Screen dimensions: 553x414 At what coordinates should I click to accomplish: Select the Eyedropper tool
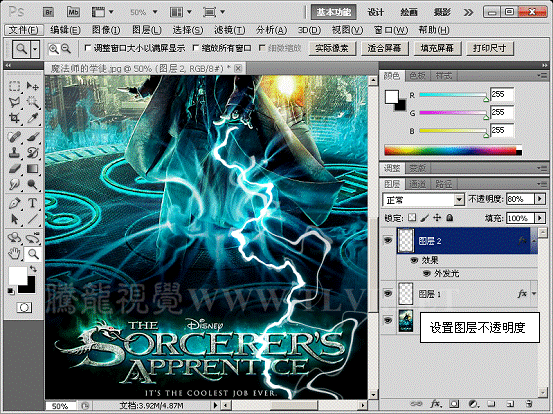pos(32,118)
